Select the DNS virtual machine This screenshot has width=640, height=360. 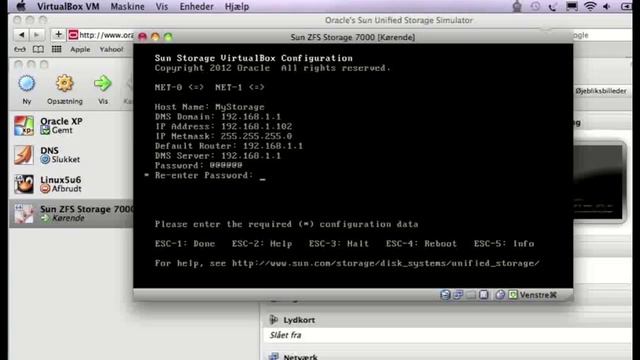[x=71, y=155]
